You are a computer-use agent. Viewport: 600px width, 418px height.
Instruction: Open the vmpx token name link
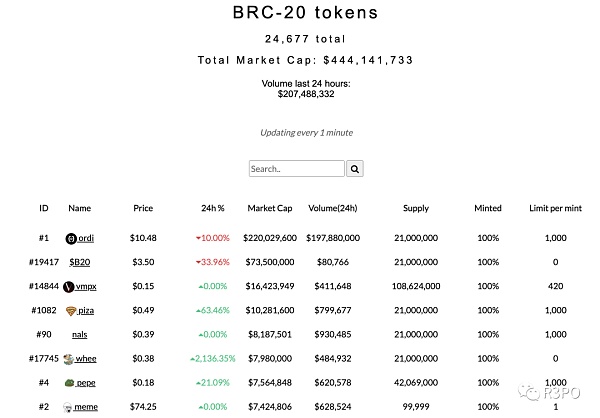pos(86,286)
